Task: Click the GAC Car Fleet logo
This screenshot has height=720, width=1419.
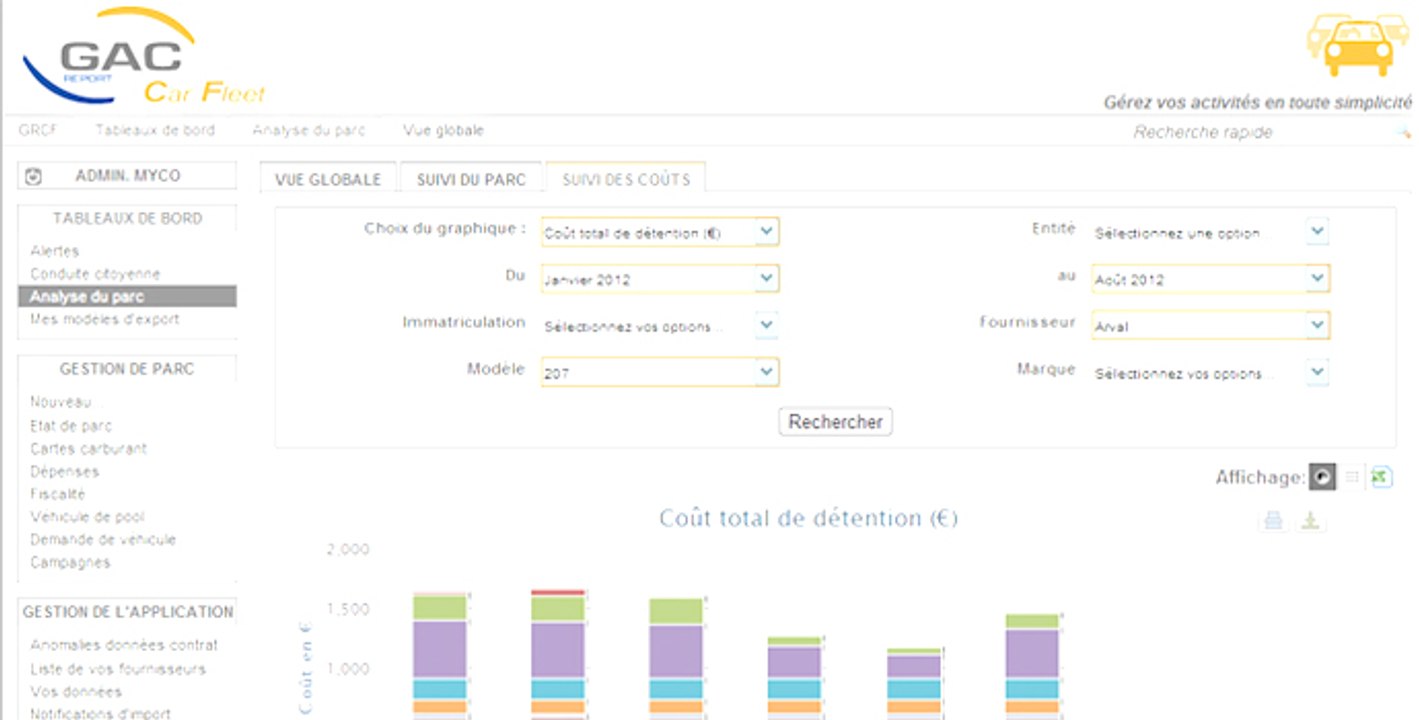Action: 143,58
